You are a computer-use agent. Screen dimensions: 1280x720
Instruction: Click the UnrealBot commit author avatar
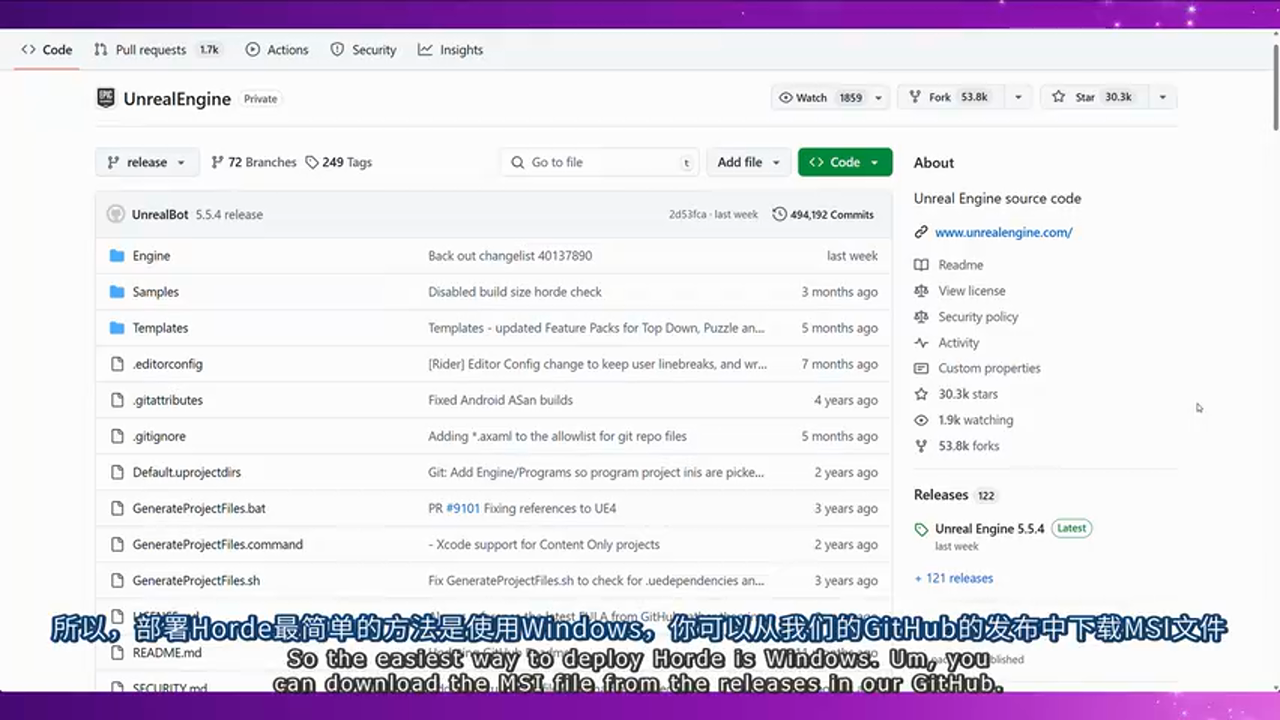click(x=115, y=214)
